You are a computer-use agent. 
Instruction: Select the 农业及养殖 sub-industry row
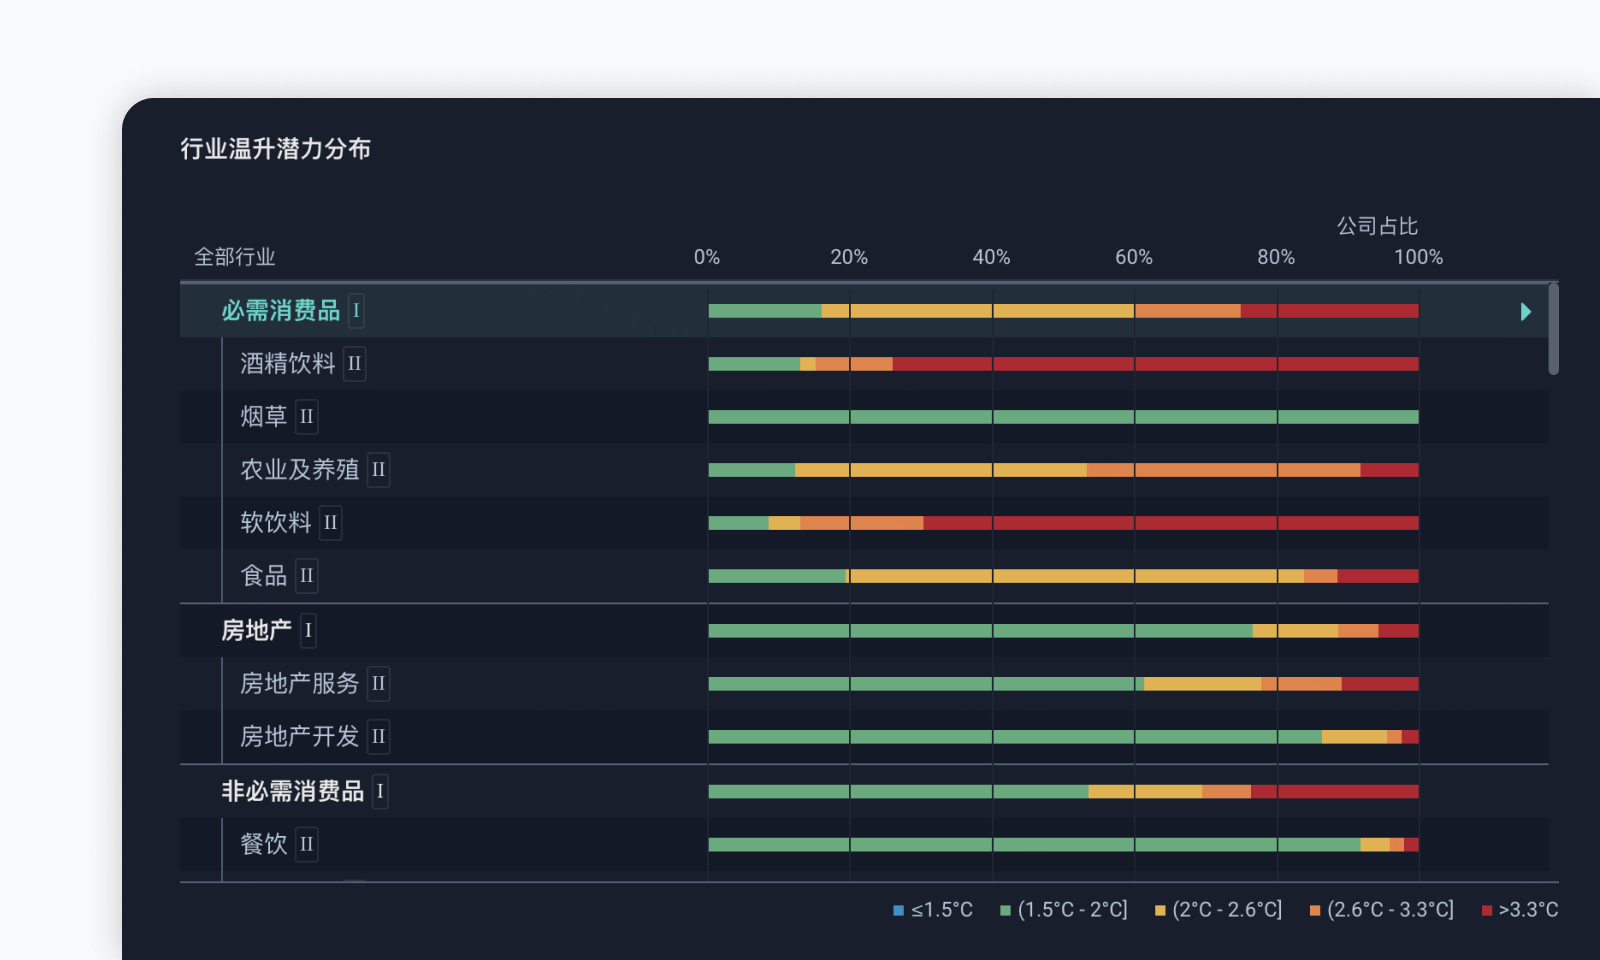point(864,470)
